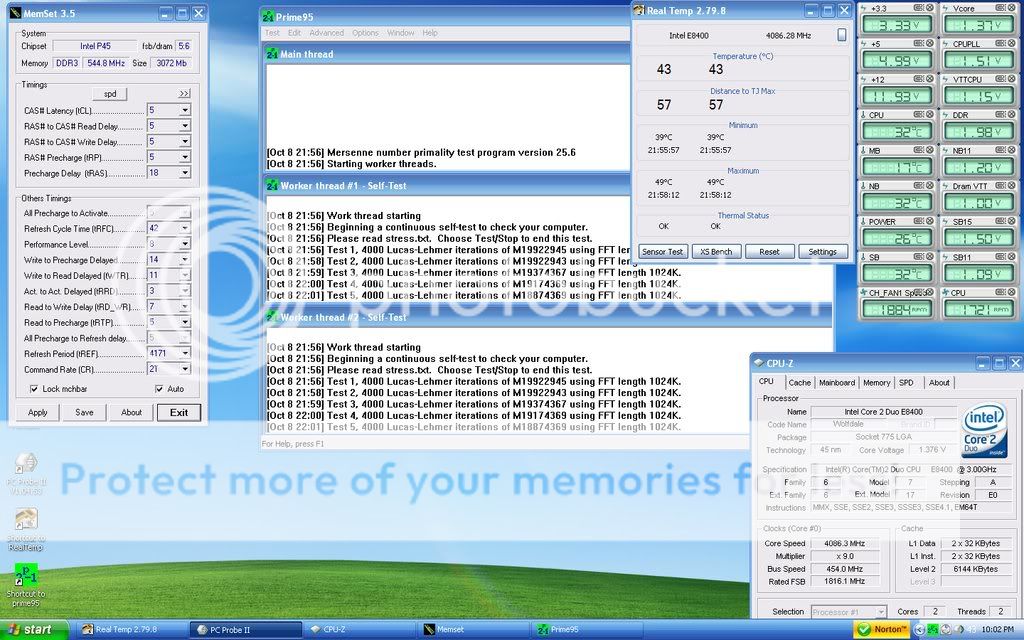Open the Refresh Period (tREF) dropdown
This screenshot has width=1024, height=640.
pos(185,353)
